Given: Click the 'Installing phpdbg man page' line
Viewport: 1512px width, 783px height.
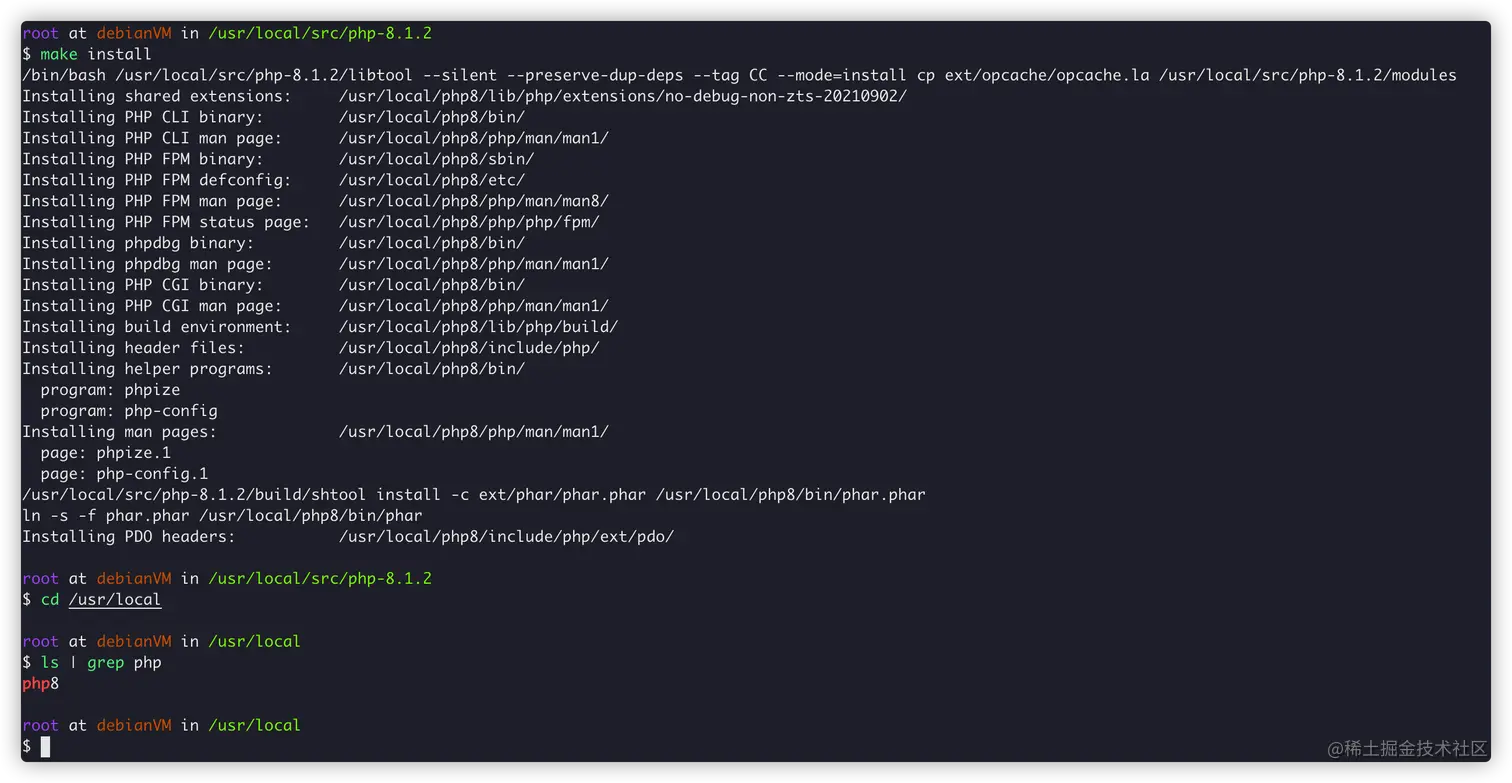Looking at the screenshot, I should 315,264.
